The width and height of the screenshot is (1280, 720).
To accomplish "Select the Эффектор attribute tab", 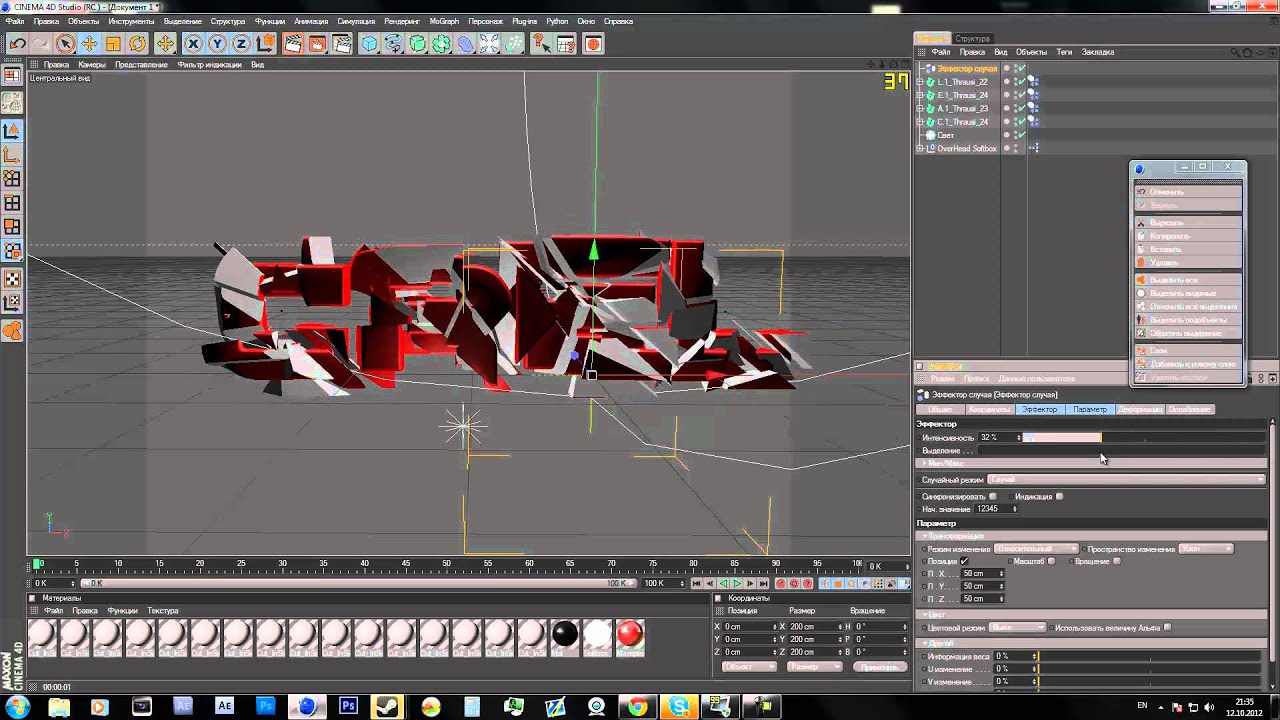I will [1039, 409].
